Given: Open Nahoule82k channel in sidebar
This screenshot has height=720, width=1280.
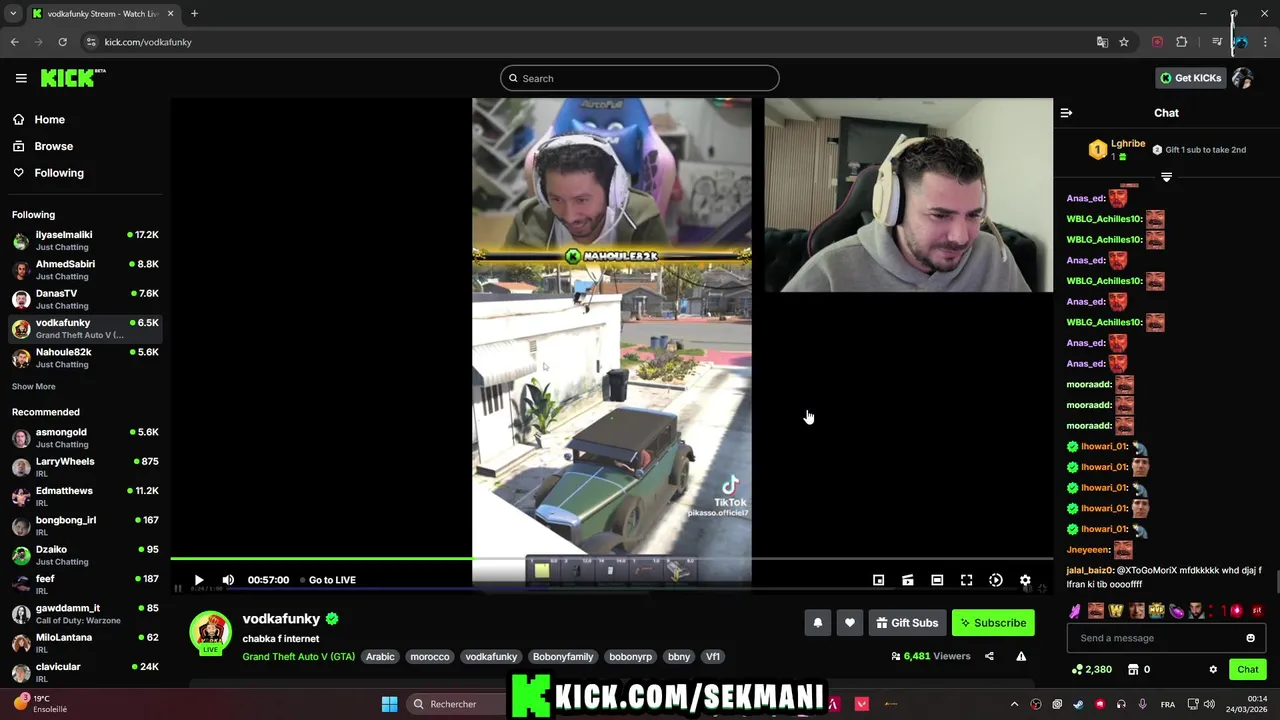Looking at the screenshot, I should tap(85, 357).
